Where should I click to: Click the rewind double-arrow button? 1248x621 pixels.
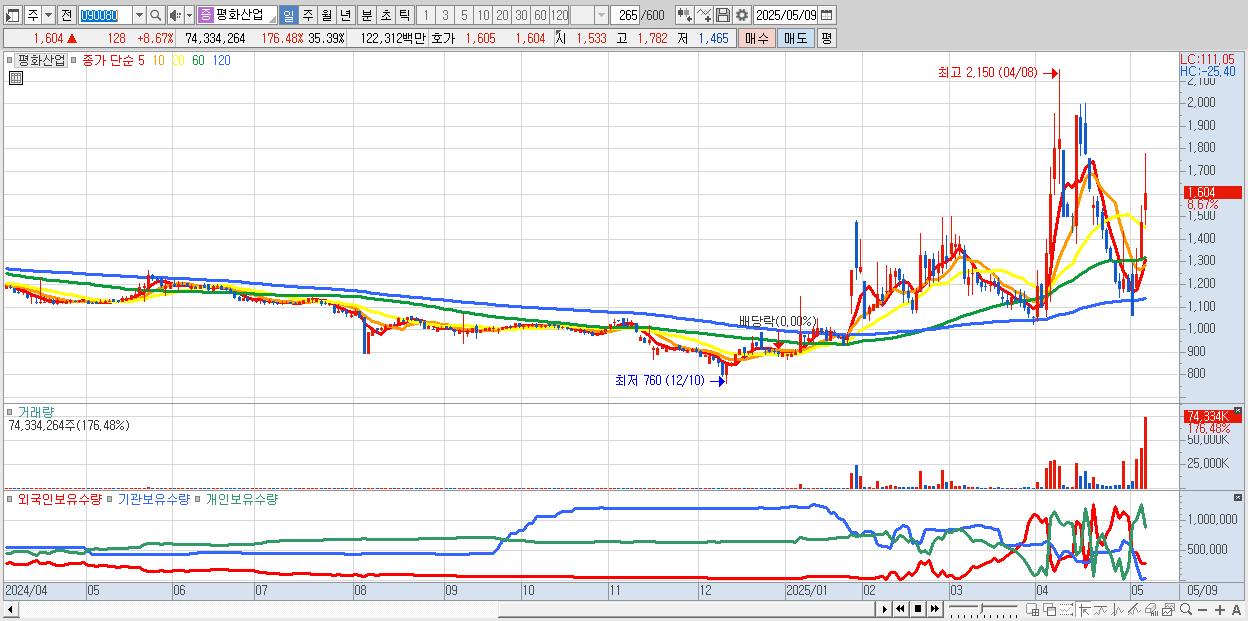click(900, 609)
